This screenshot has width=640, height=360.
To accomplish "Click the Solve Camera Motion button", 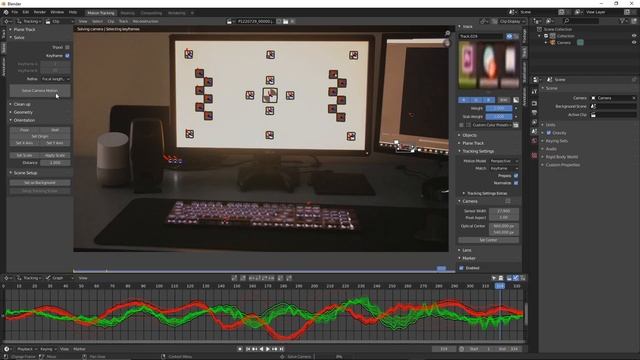I will 40,91.
